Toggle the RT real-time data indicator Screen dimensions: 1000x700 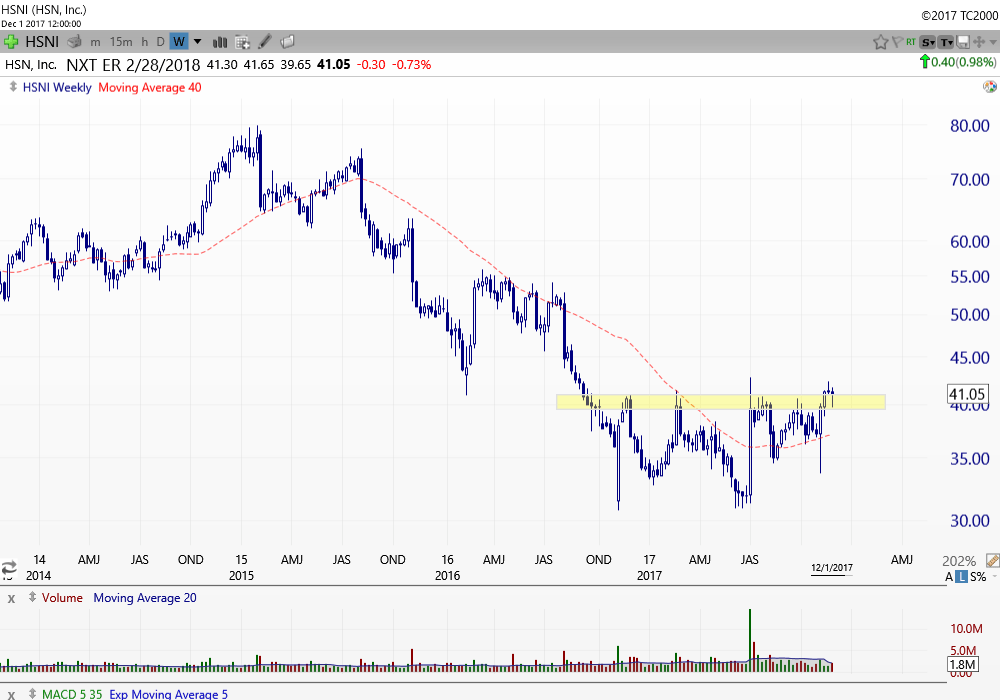point(910,41)
